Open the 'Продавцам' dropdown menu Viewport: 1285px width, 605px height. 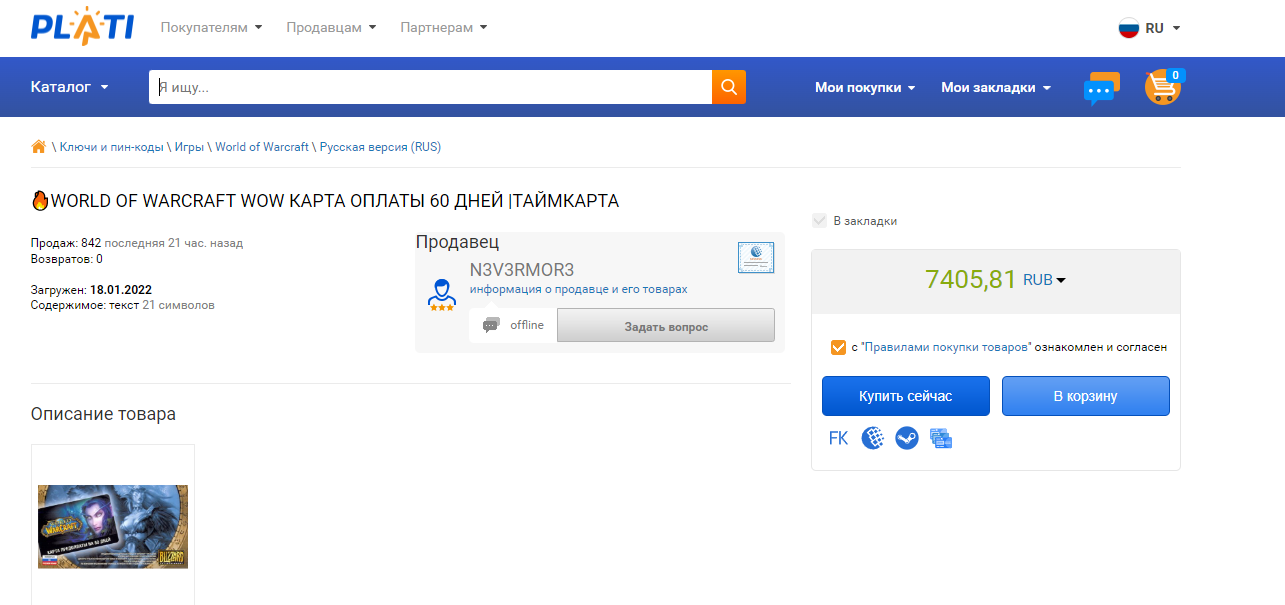(331, 27)
